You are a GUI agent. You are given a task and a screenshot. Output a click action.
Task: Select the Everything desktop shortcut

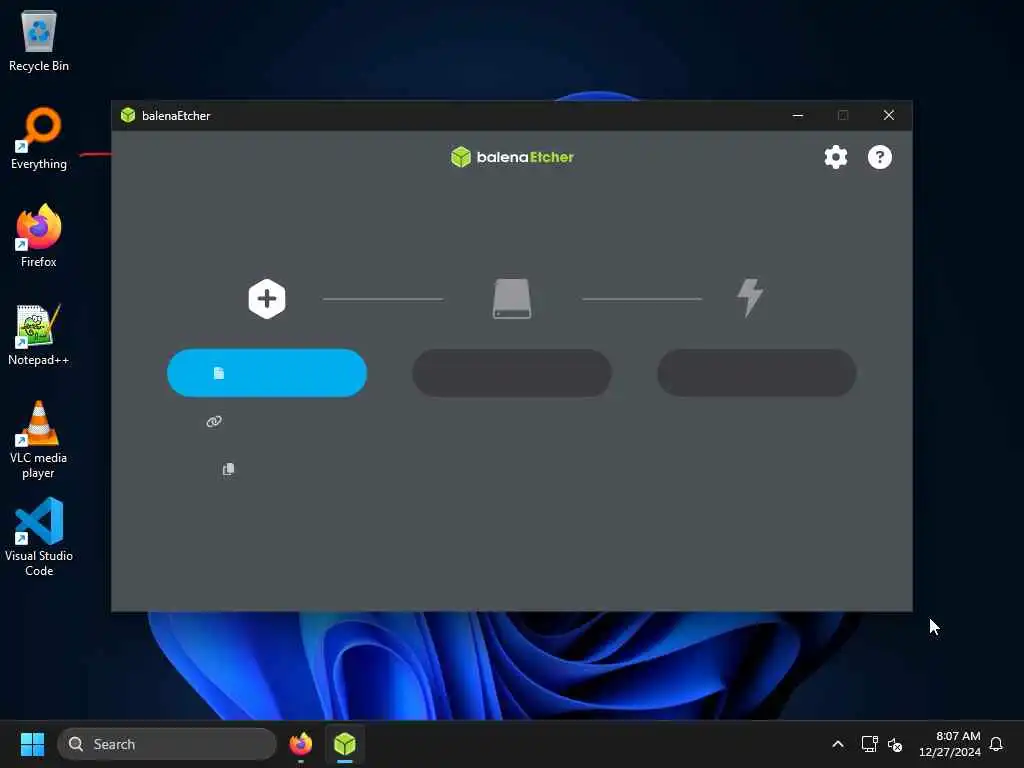39,138
